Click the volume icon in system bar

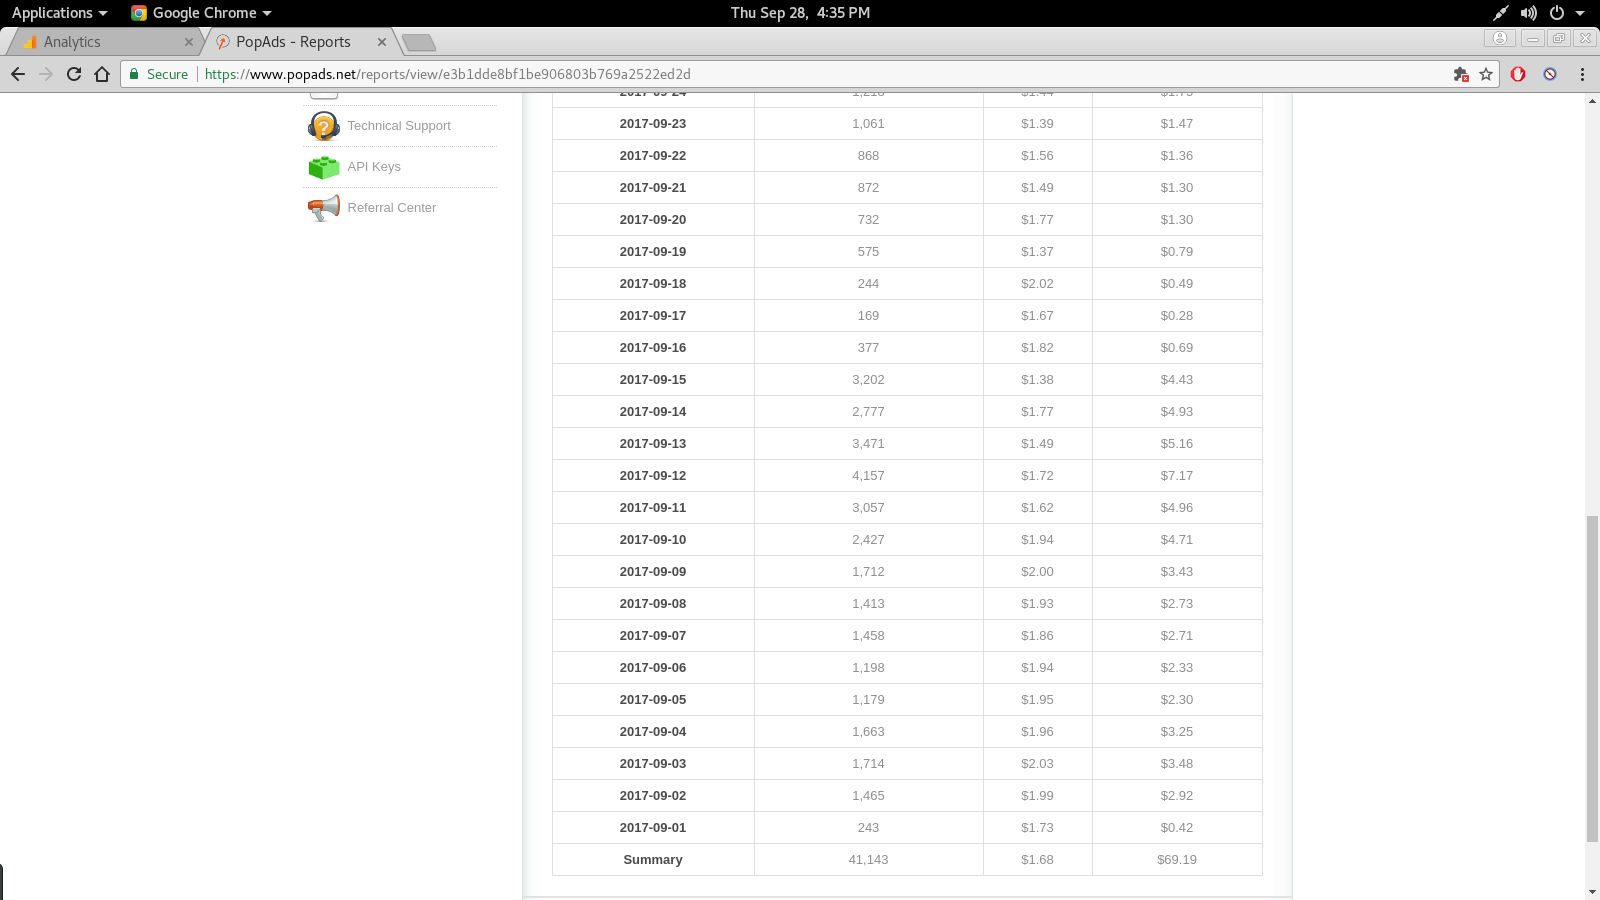tap(1528, 13)
